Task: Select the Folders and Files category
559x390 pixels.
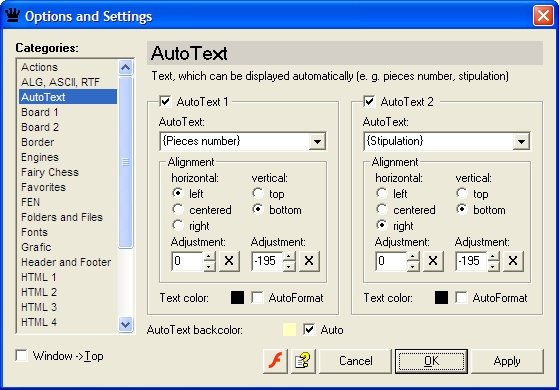Action: [68, 217]
